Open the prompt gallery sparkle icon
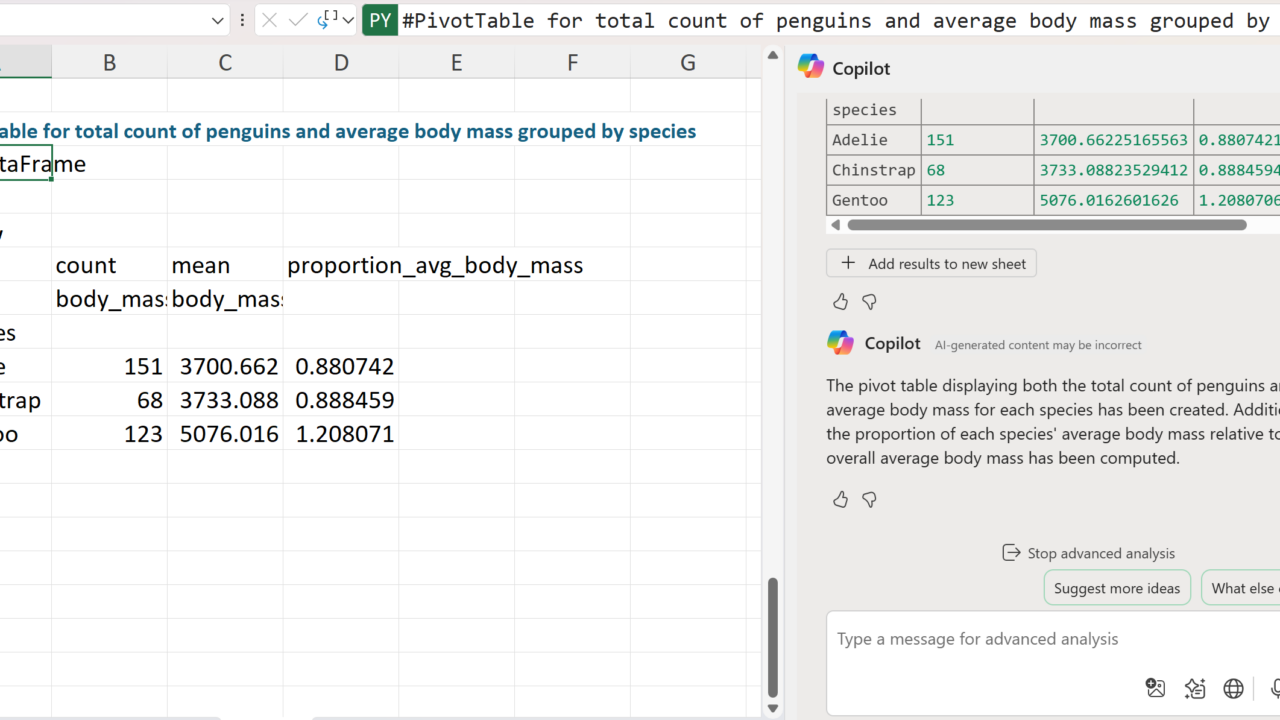Screen dimensions: 1280x720 (x=1194, y=688)
